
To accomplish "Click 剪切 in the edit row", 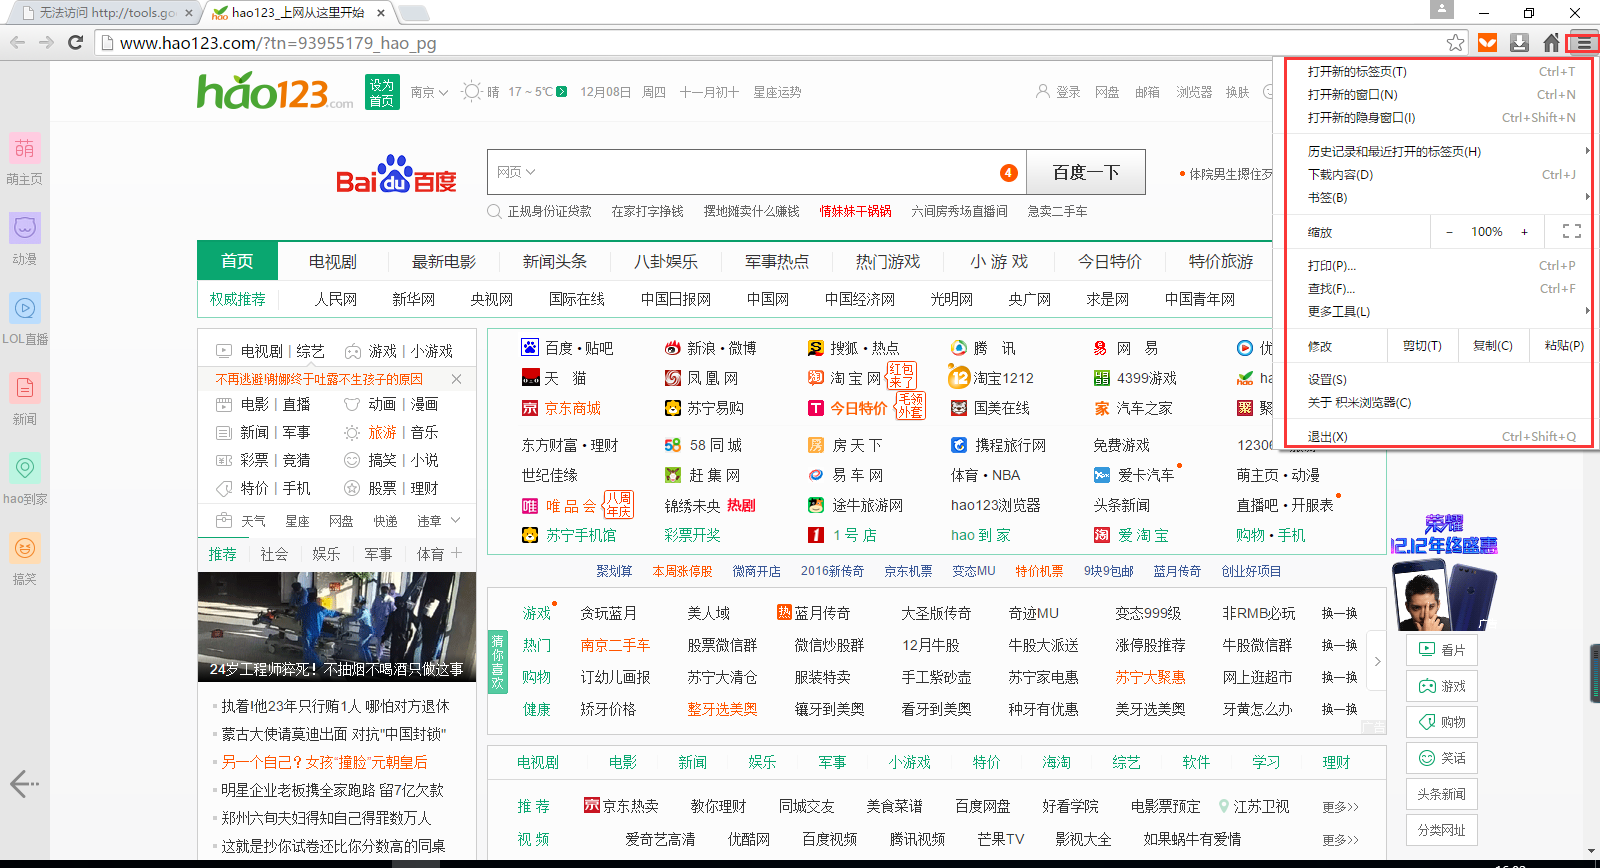I will point(1422,346).
